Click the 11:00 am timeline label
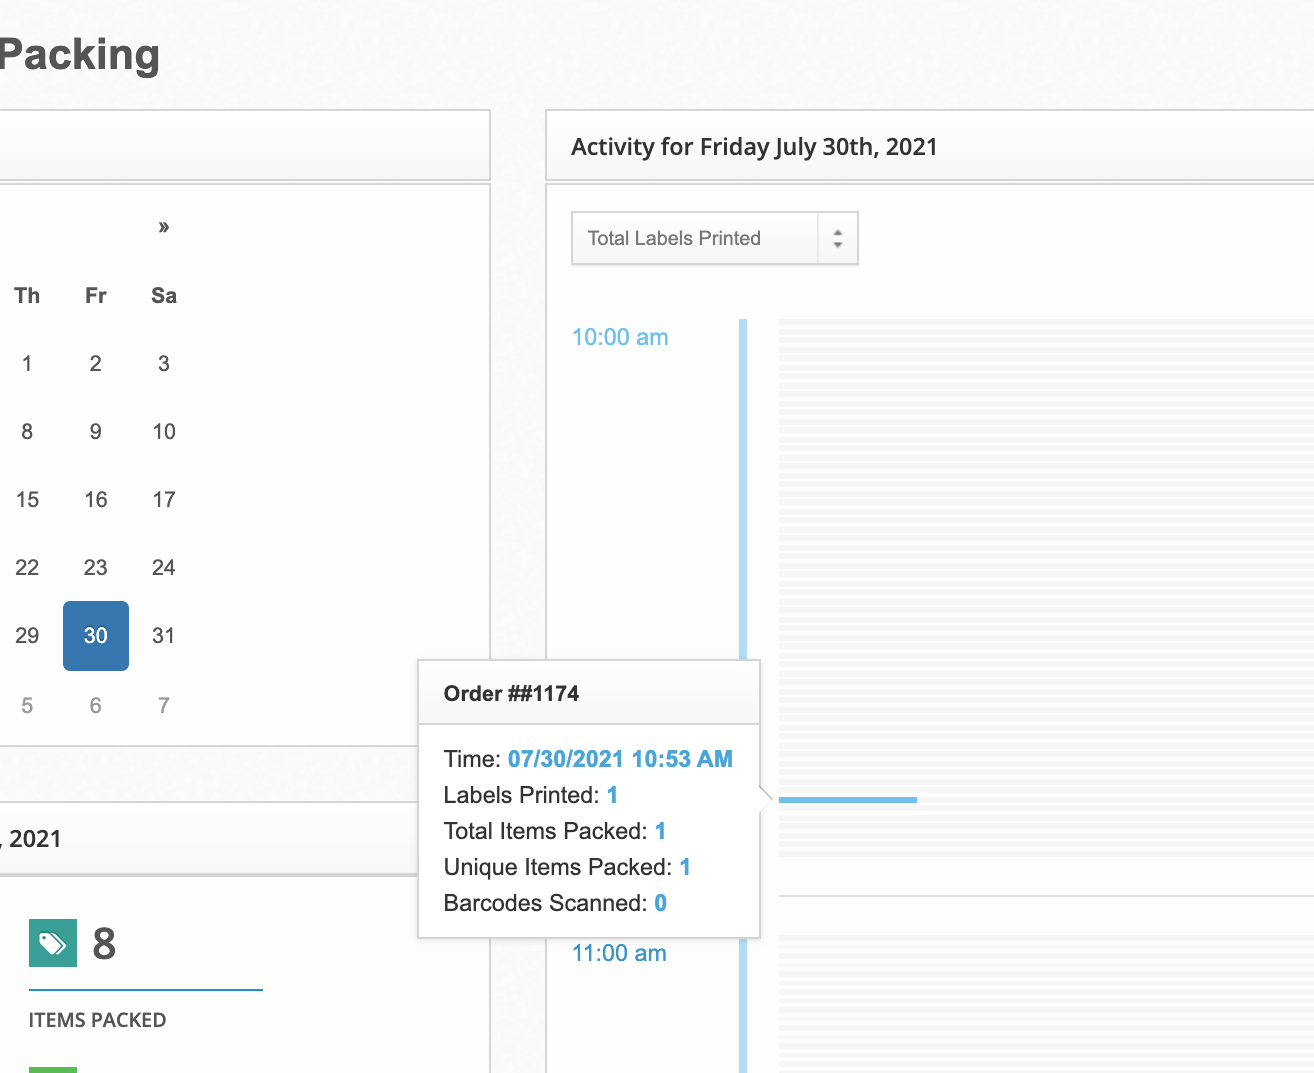Viewport: 1314px width, 1073px height. 619,953
